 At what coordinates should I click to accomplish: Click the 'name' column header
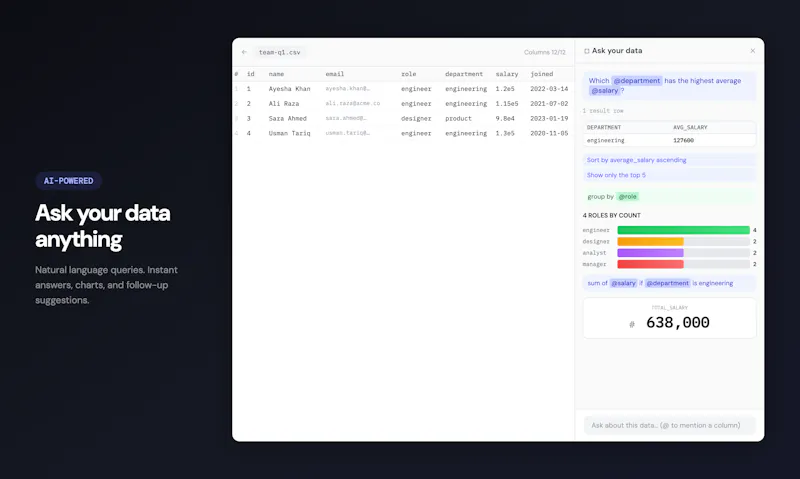276,74
